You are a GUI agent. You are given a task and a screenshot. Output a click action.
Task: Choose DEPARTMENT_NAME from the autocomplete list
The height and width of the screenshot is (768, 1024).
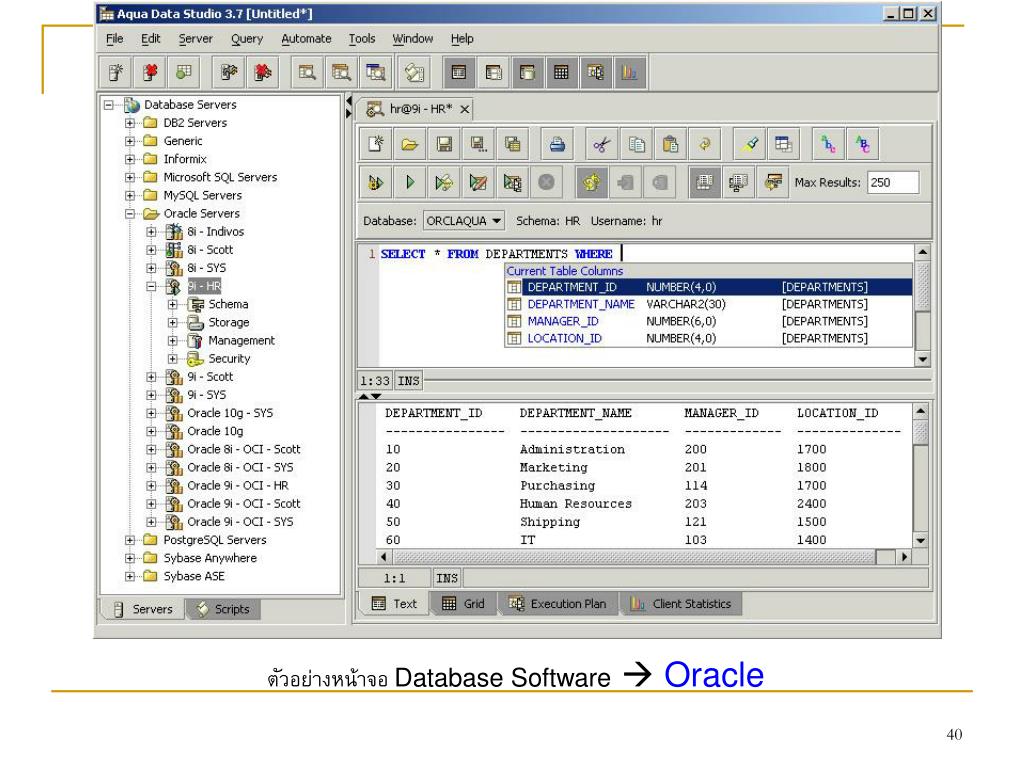pyautogui.click(x=709, y=304)
